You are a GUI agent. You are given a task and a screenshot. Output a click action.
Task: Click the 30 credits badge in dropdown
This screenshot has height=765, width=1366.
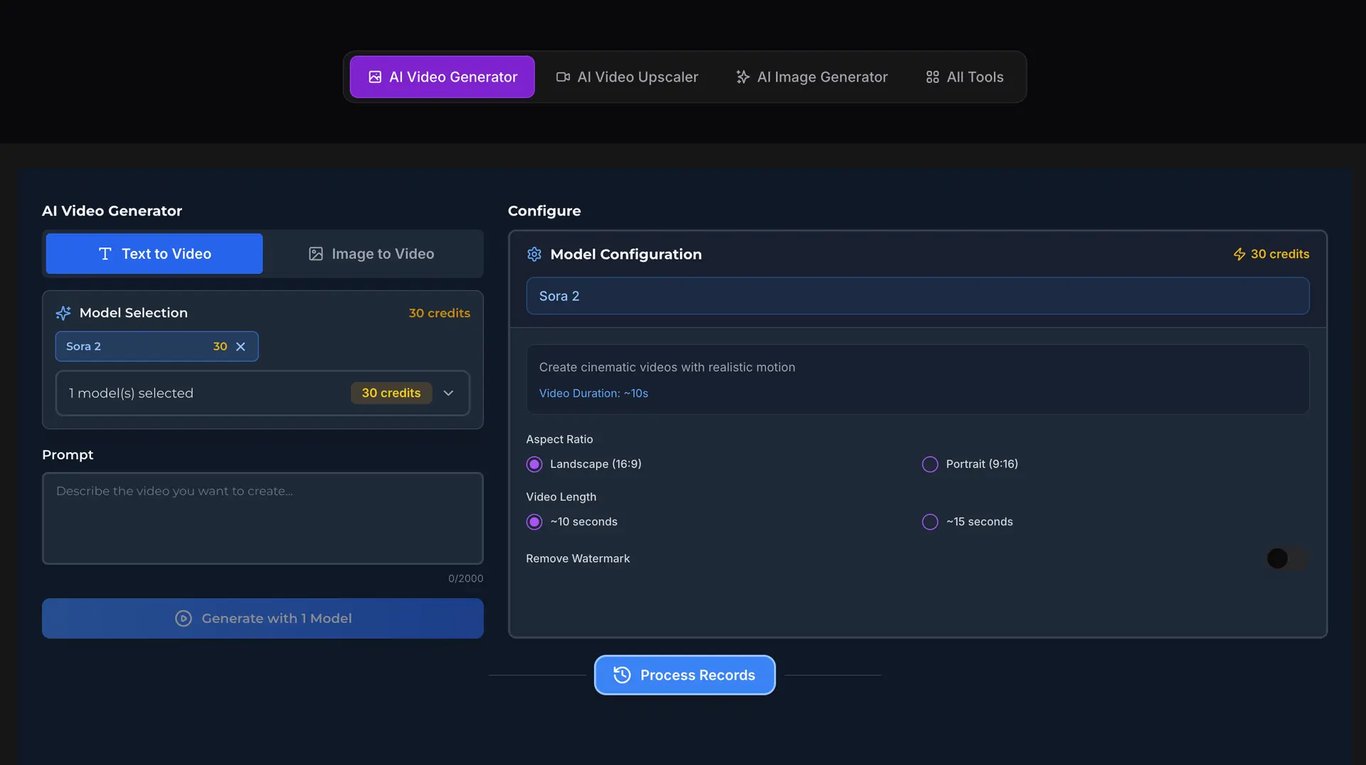(391, 393)
